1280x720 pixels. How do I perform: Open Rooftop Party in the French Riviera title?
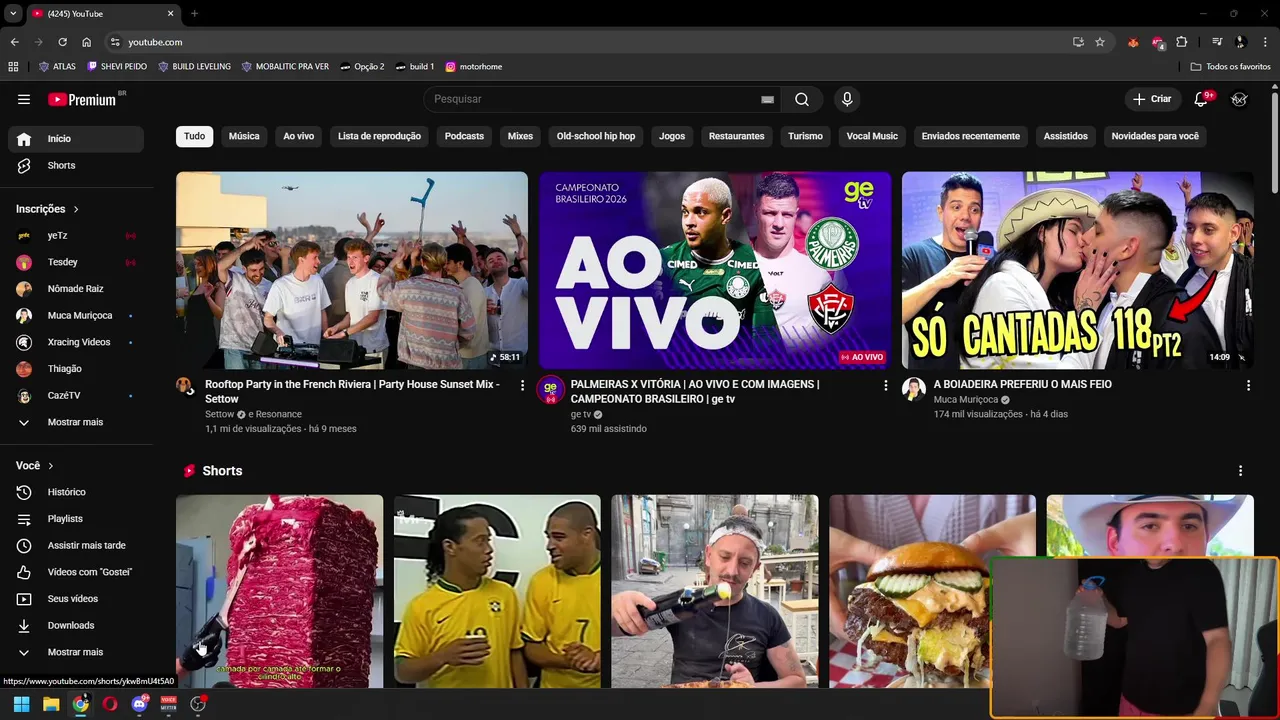352,392
